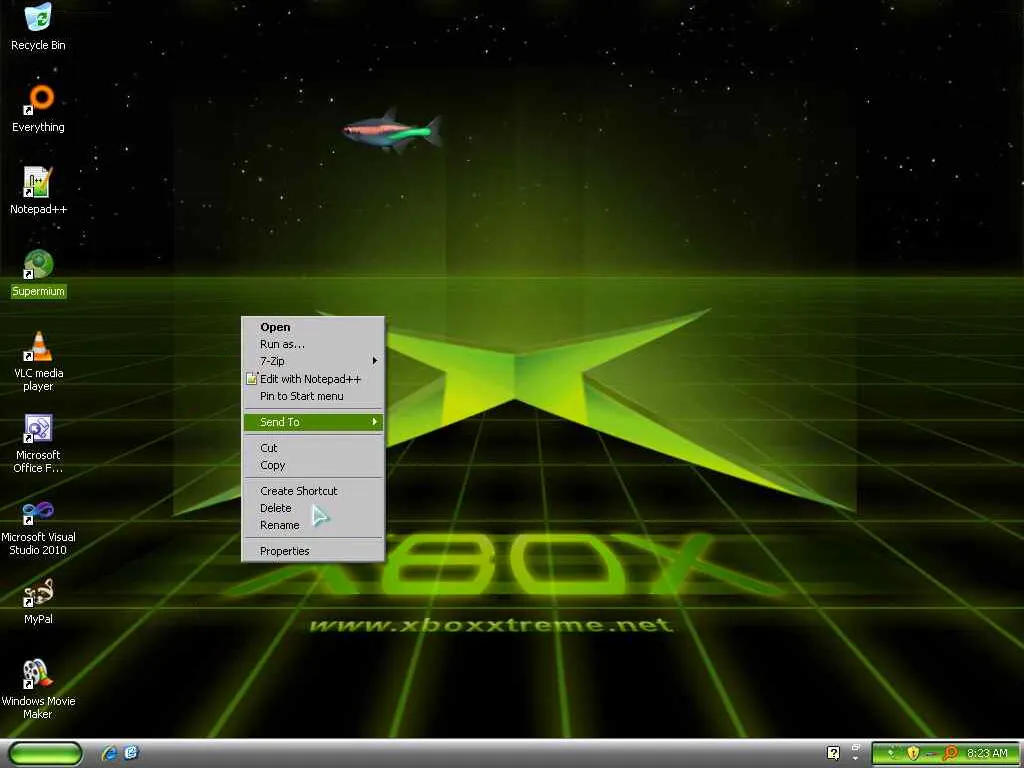Select the VLC media player shortcut

tap(38, 360)
